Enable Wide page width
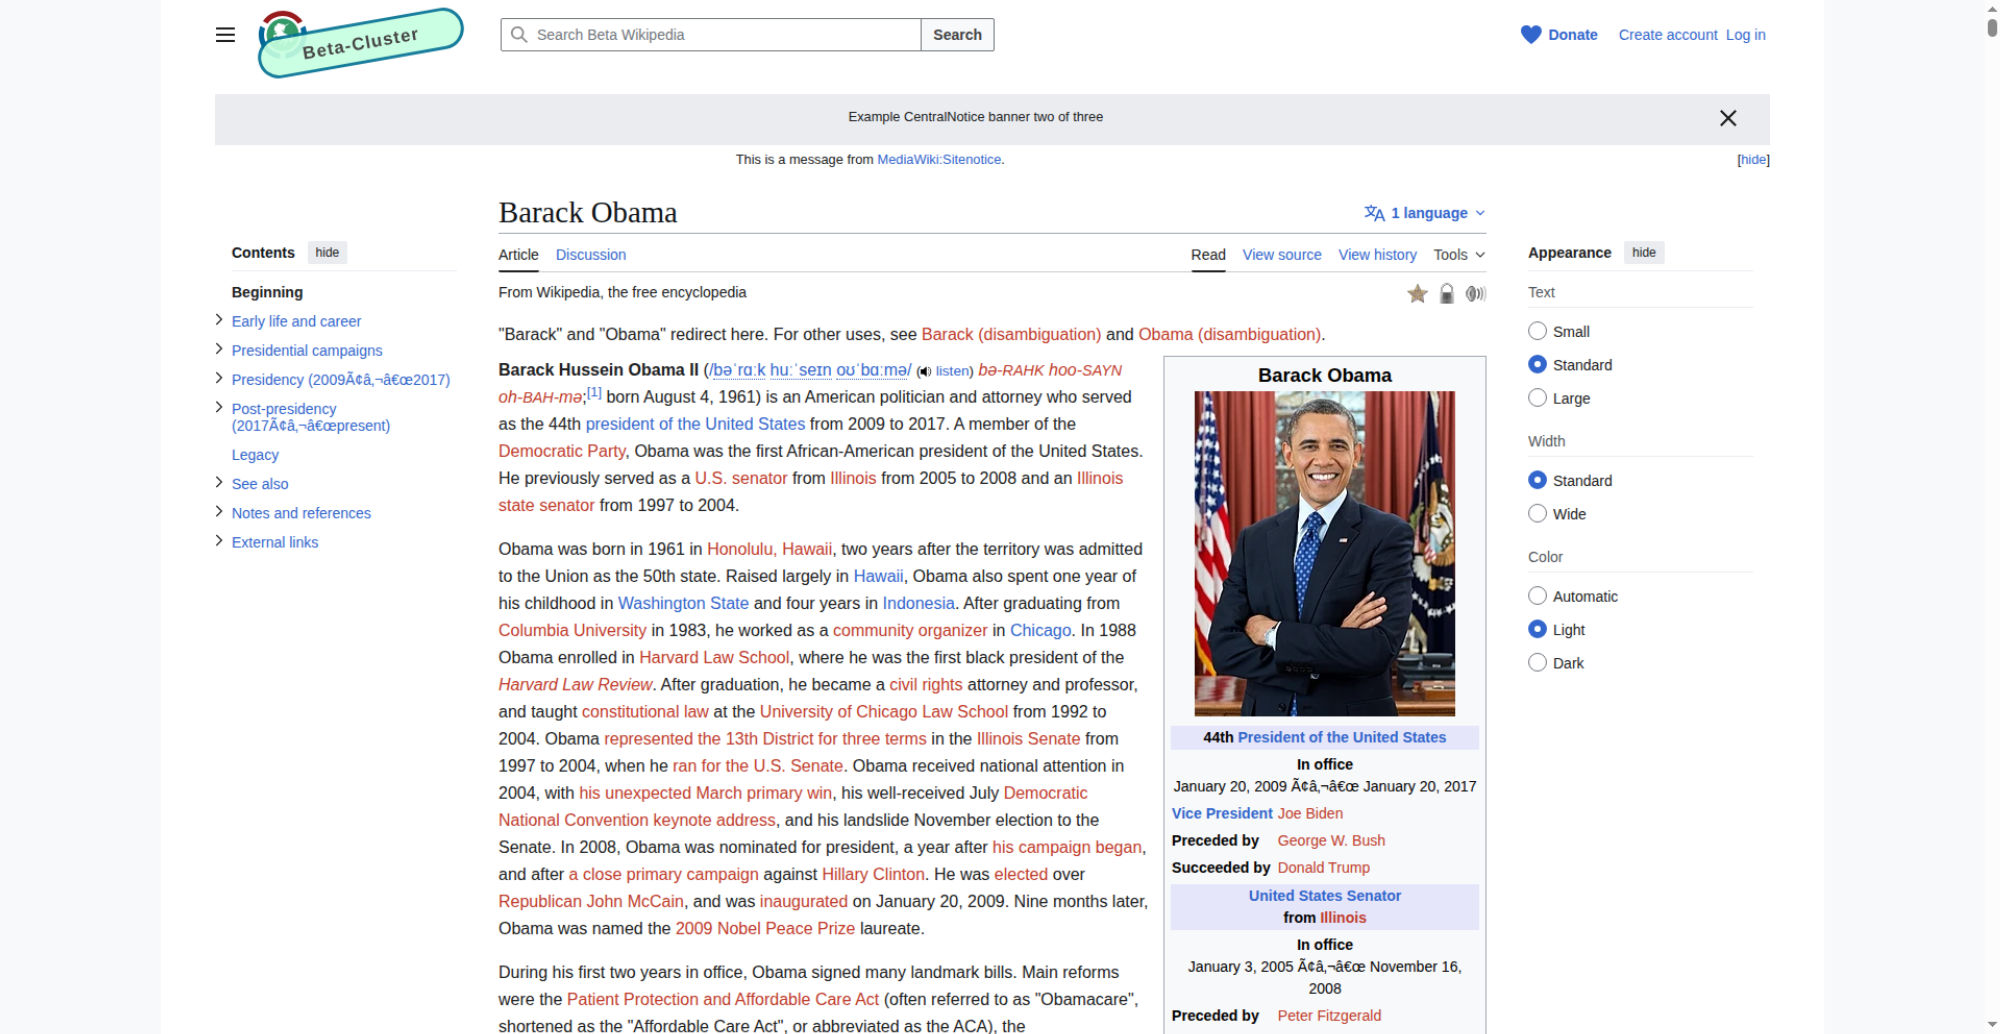Image resolution: width=2000 pixels, height=1034 pixels. pos(1537,513)
